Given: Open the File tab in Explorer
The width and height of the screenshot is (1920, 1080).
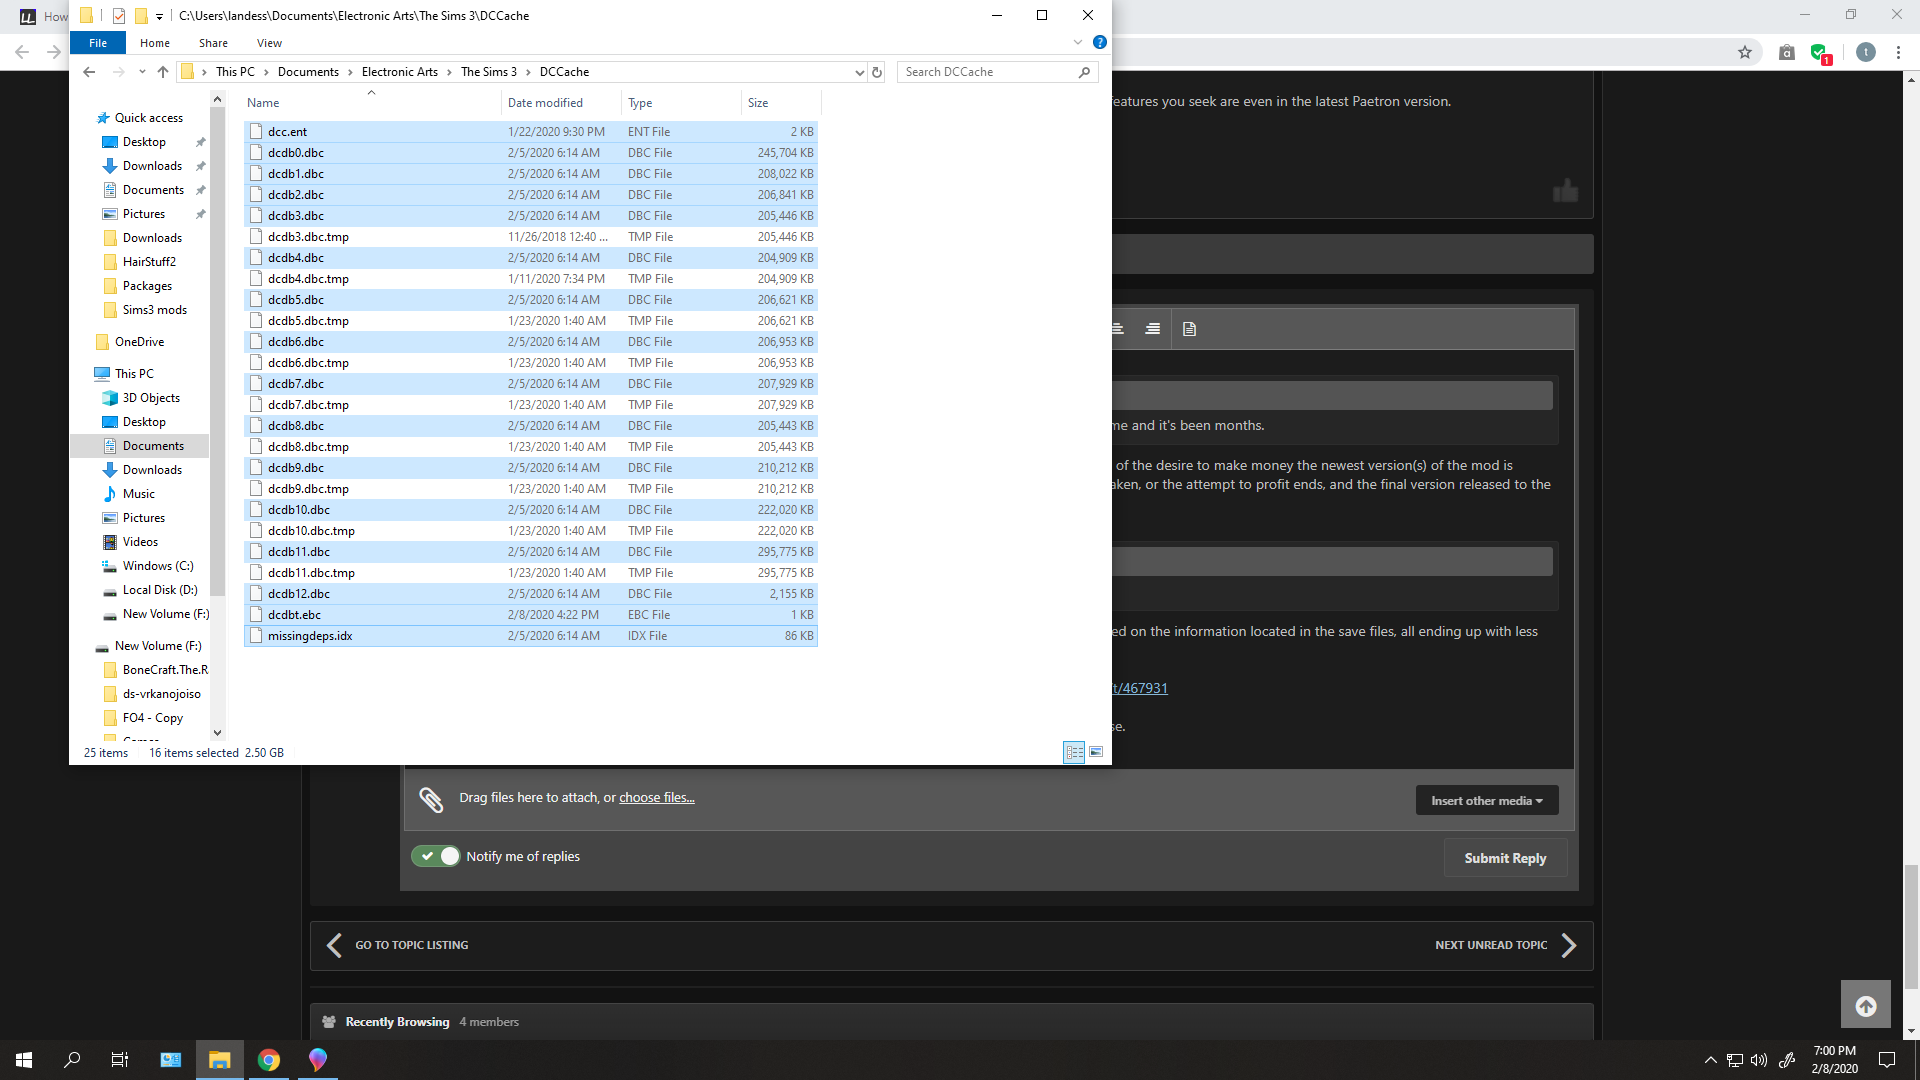Looking at the screenshot, I should pos(98,43).
